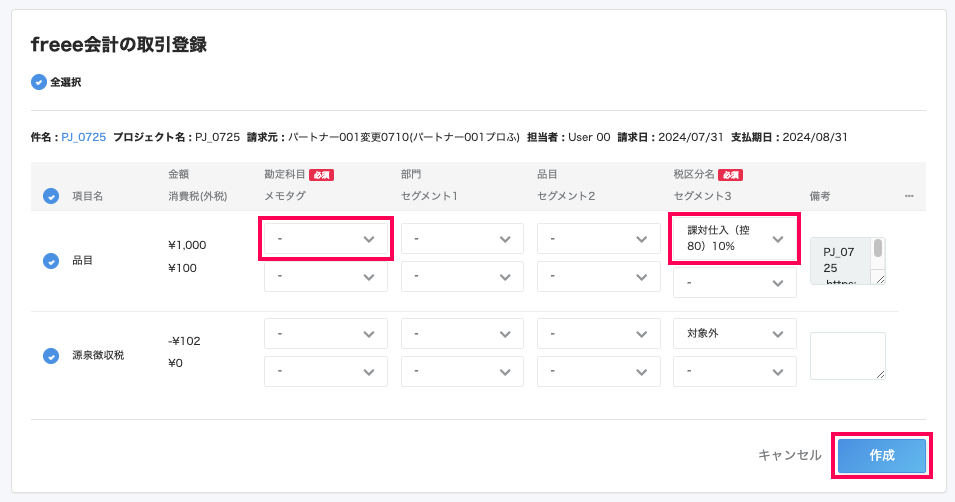Open the PJ_0725 件名 link
Screen dimensions: 955x502
(x=83, y=137)
